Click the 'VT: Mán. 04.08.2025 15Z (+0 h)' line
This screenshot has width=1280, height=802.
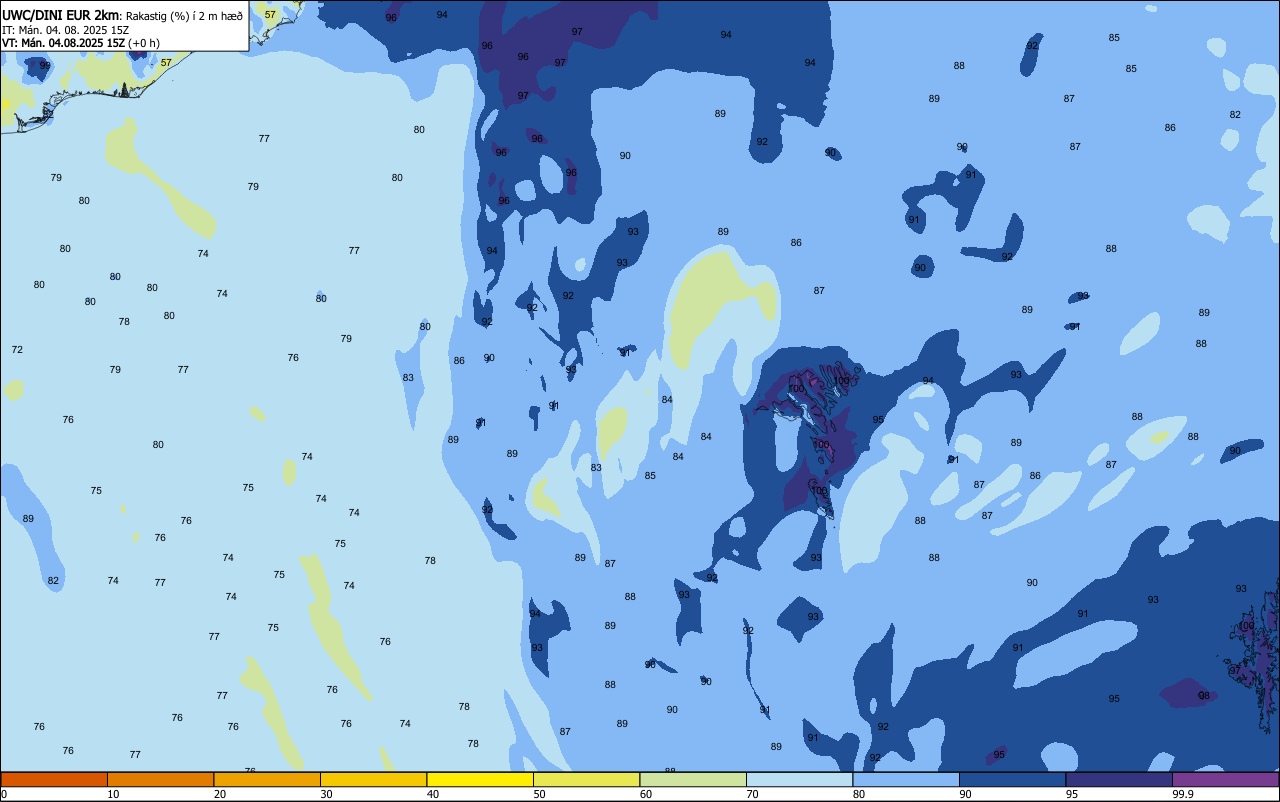point(81,43)
